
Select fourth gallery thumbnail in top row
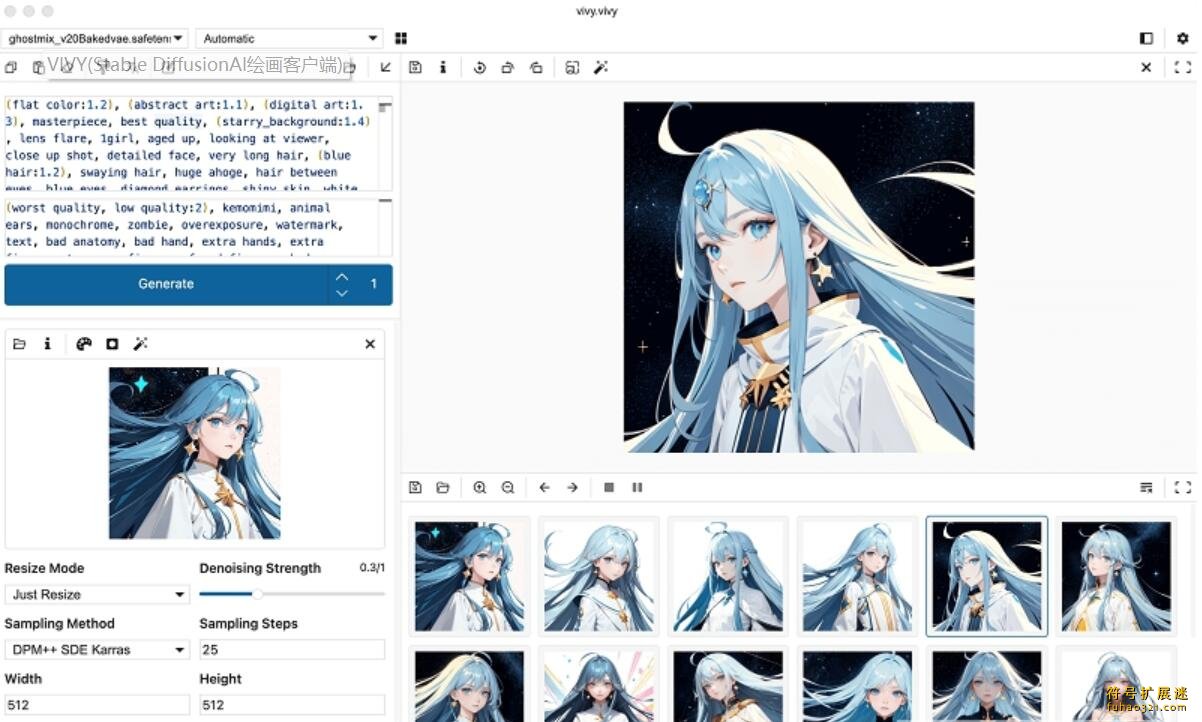coord(857,576)
